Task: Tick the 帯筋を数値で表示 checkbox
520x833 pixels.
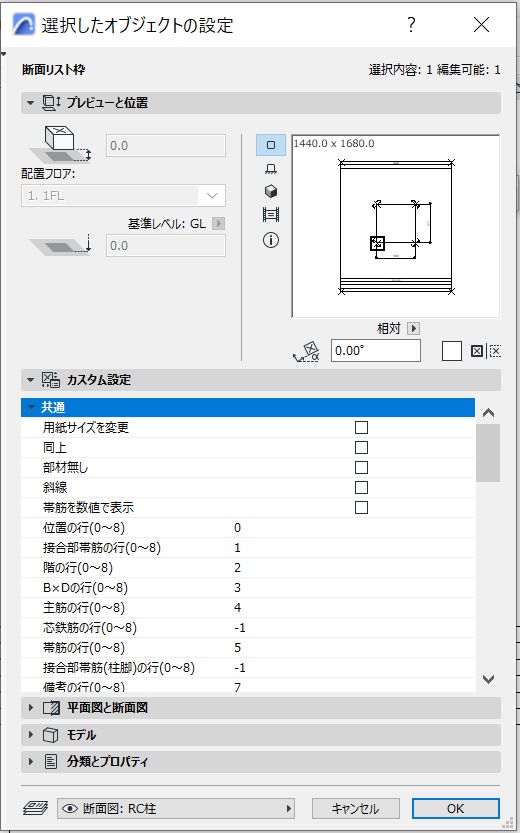Action: tap(361, 508)
